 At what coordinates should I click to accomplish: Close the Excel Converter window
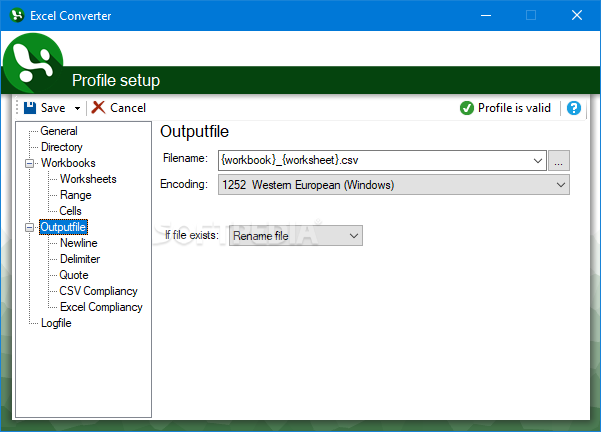[577, 16]
